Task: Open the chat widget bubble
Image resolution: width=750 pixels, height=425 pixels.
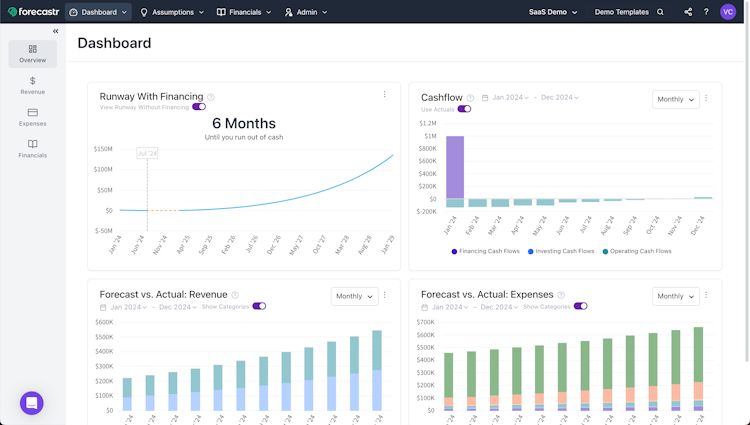Action: [32, 403]
